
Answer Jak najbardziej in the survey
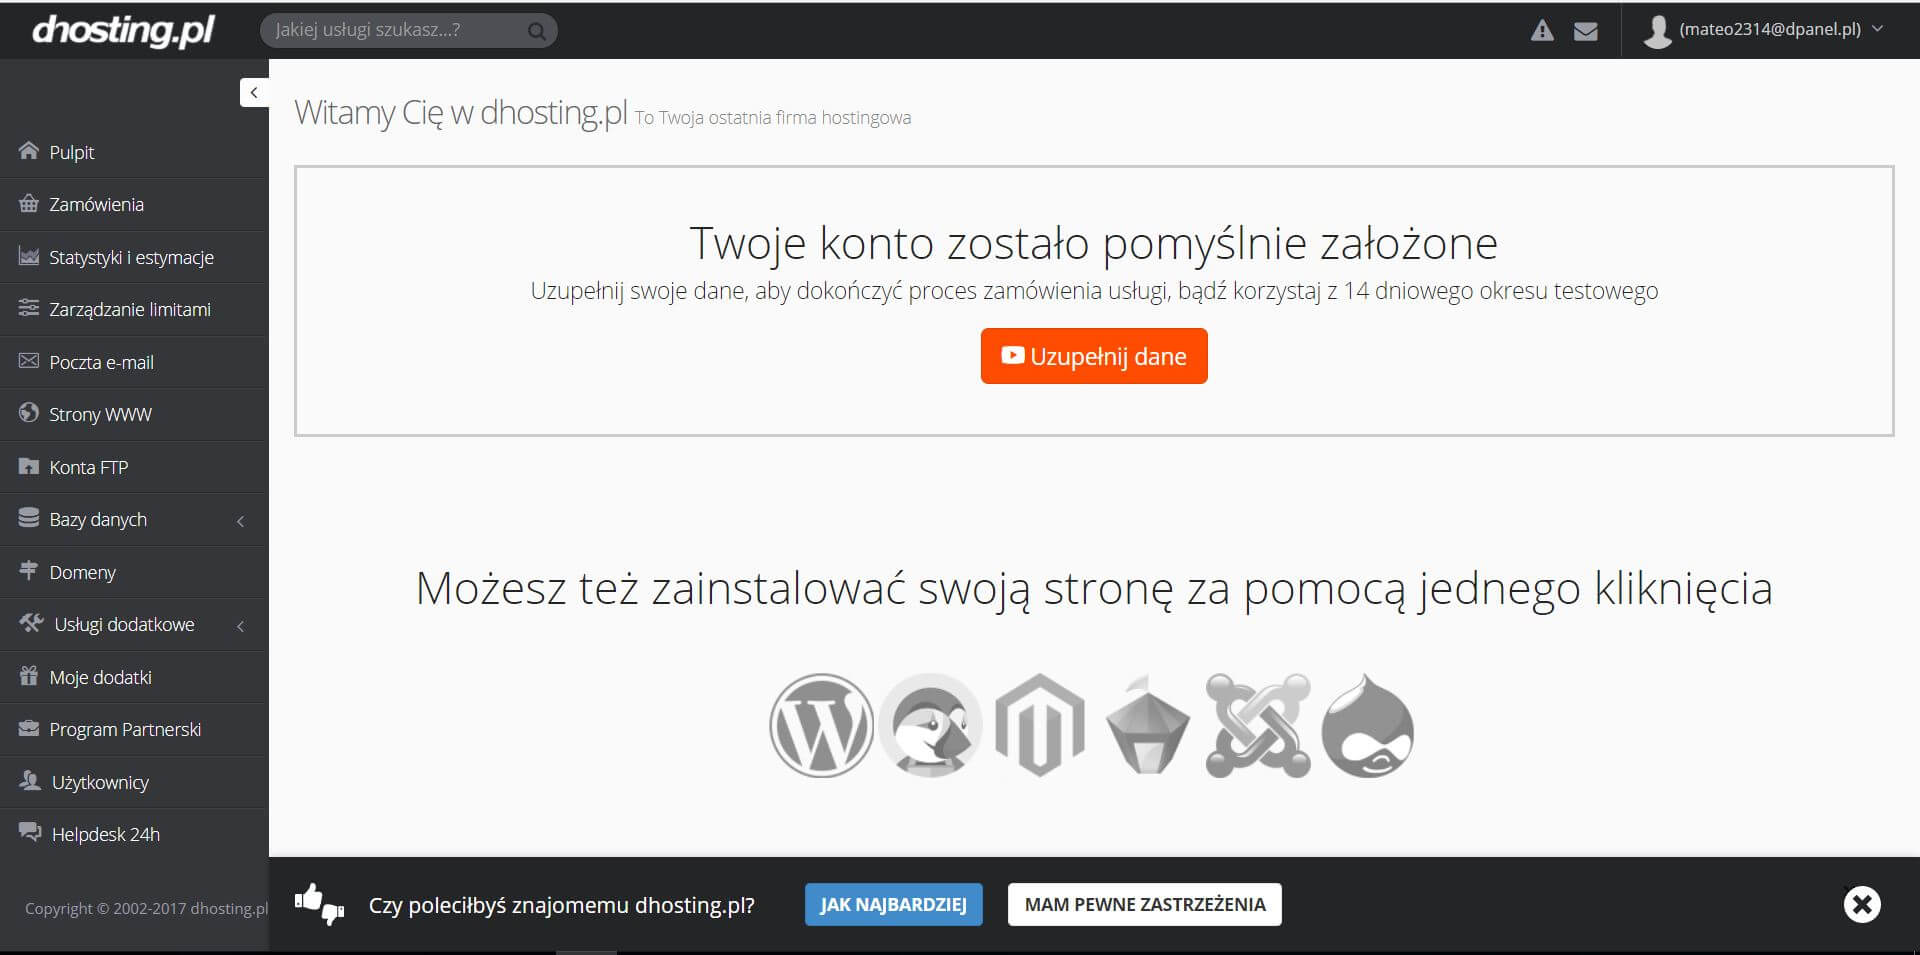click(x=894, y=904)
